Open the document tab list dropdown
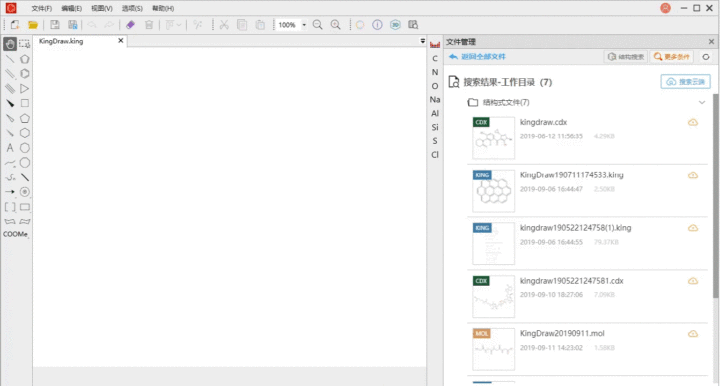 click(422, 41)
